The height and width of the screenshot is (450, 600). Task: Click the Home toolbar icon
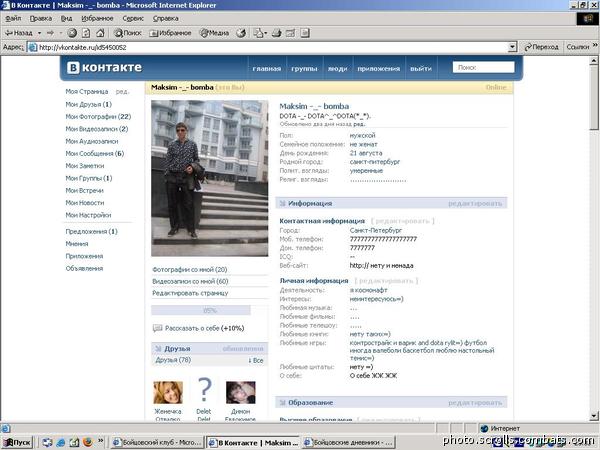pos(100,33)
